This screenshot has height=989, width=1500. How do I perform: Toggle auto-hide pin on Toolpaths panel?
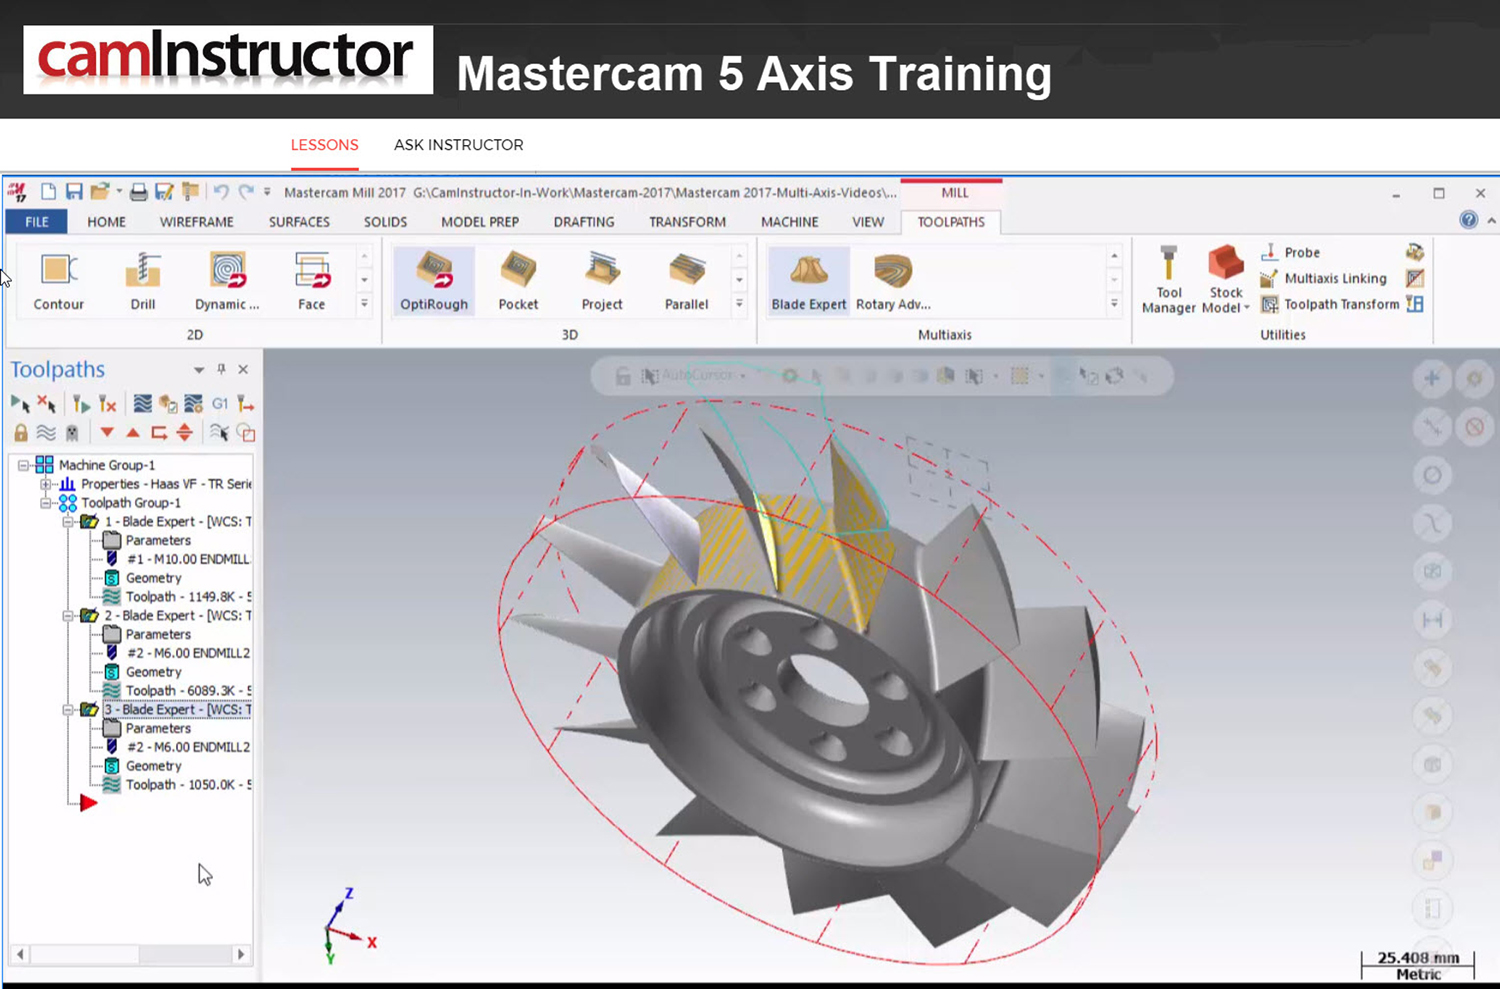(221, 369)
